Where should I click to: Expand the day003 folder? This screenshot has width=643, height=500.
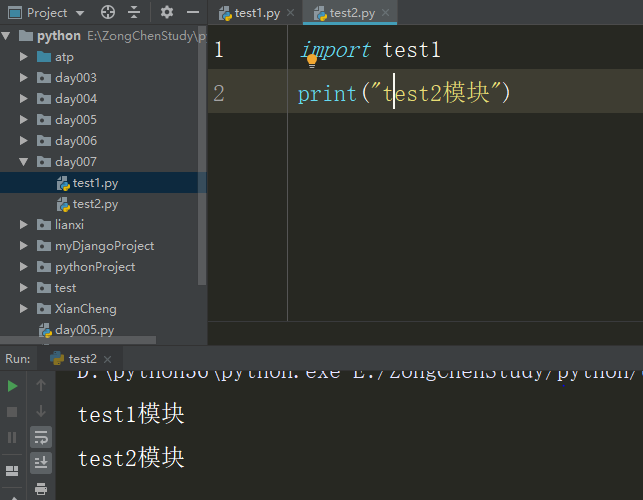[24, 77]
